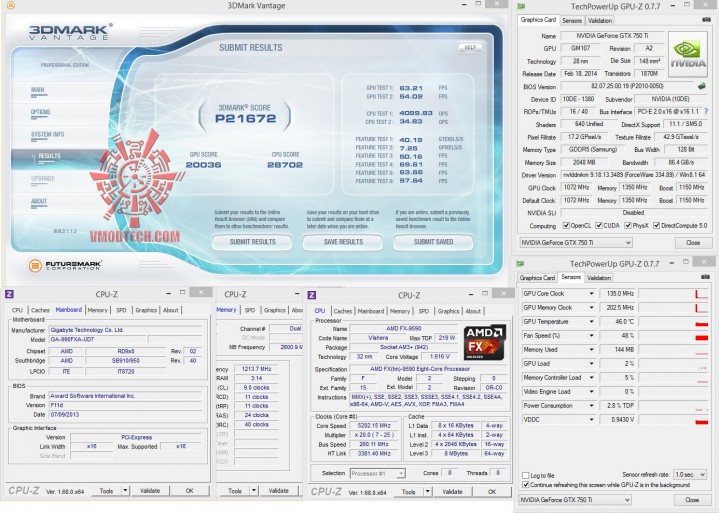
Task: Click the Submit Results button
Action: click(252, 242)
